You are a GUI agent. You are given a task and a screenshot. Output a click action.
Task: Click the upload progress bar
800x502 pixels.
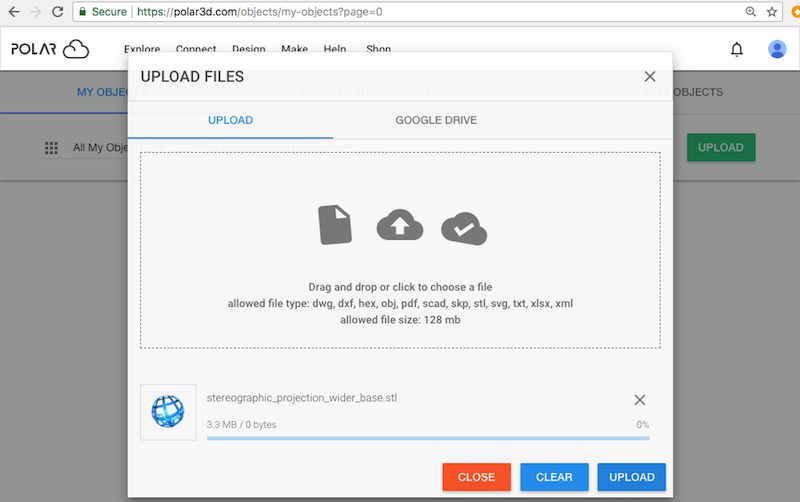click(x=428, y=438)
